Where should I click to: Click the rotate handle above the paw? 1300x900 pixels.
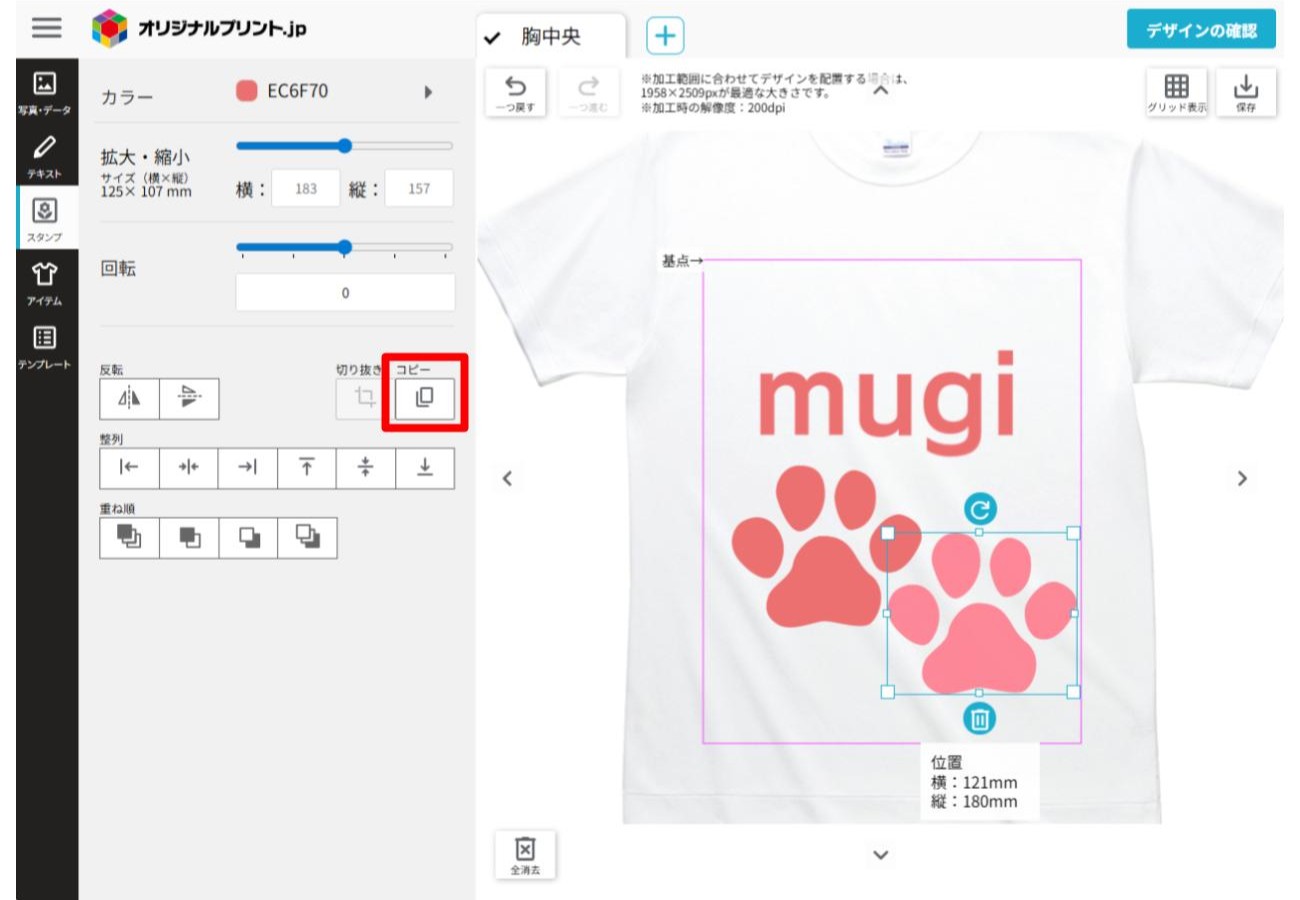click(980, 510)
